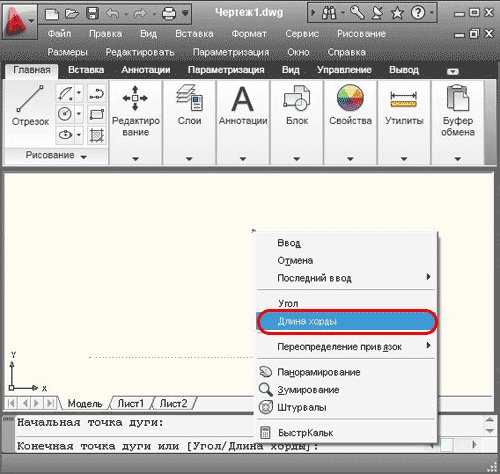Switch to the Параметризация ribbon tab
The height and width of the screenshot is (474, 500).
226,70
